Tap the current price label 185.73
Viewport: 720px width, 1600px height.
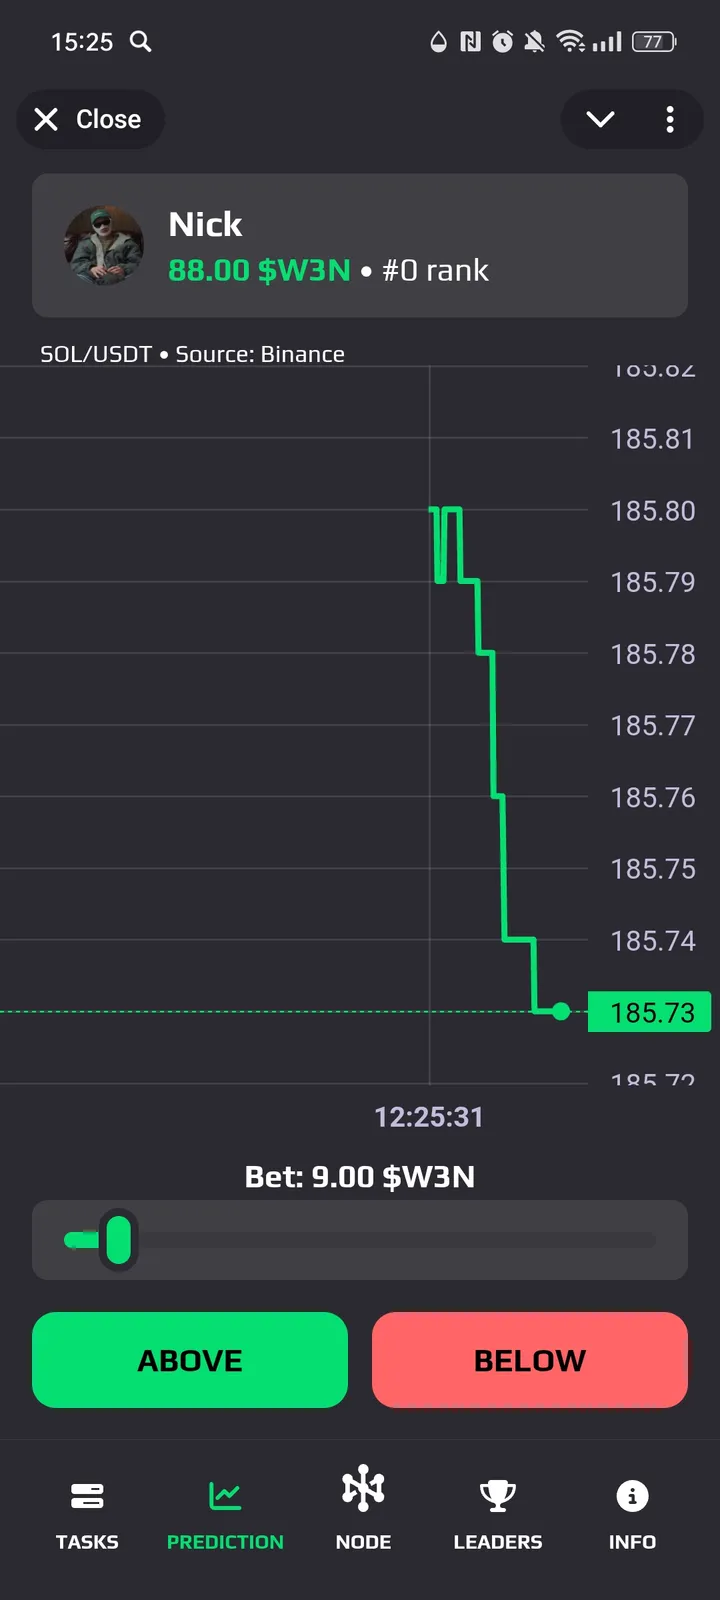point(650,1012)
